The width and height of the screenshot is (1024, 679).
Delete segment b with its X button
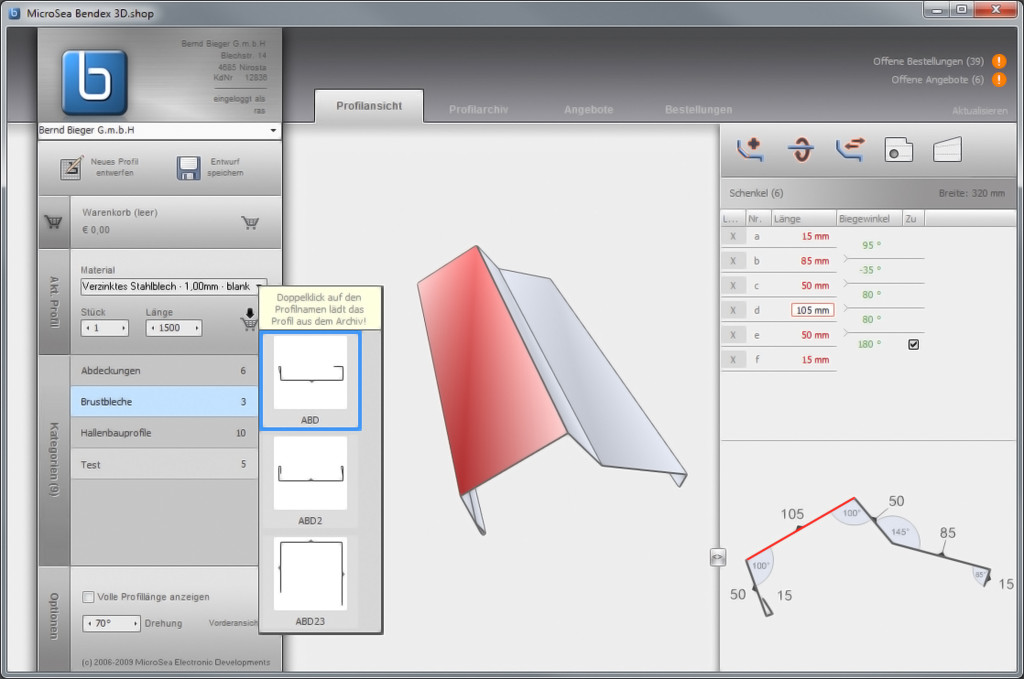coord(733,261)
